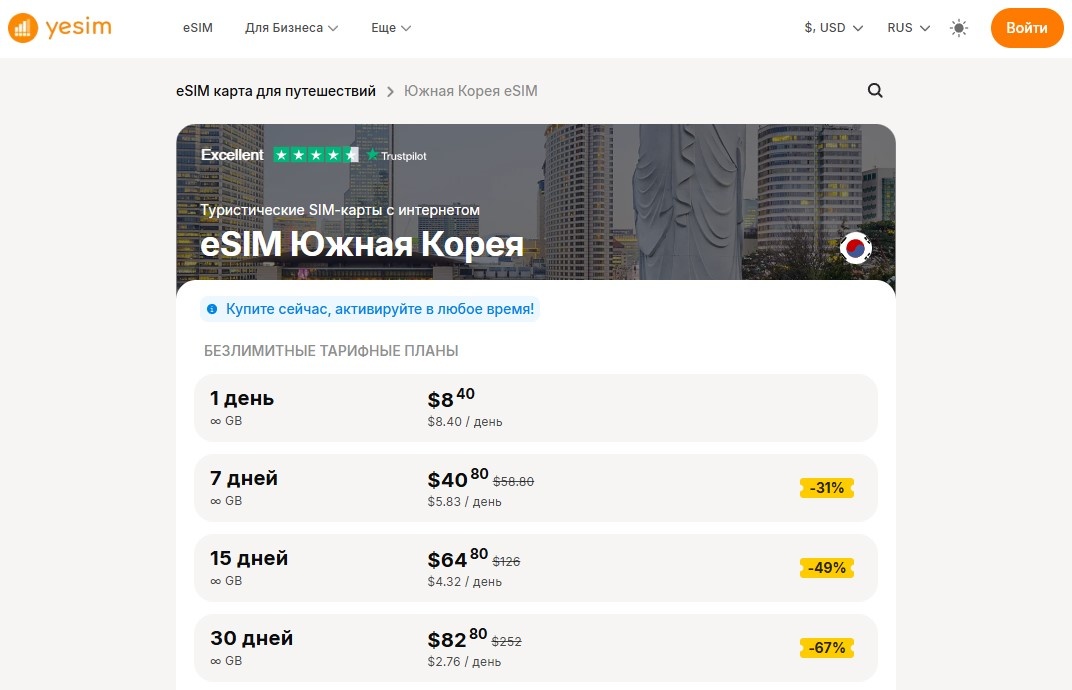
Task: Click the info icon in the blue banner
Action: (x=210, y=309)
